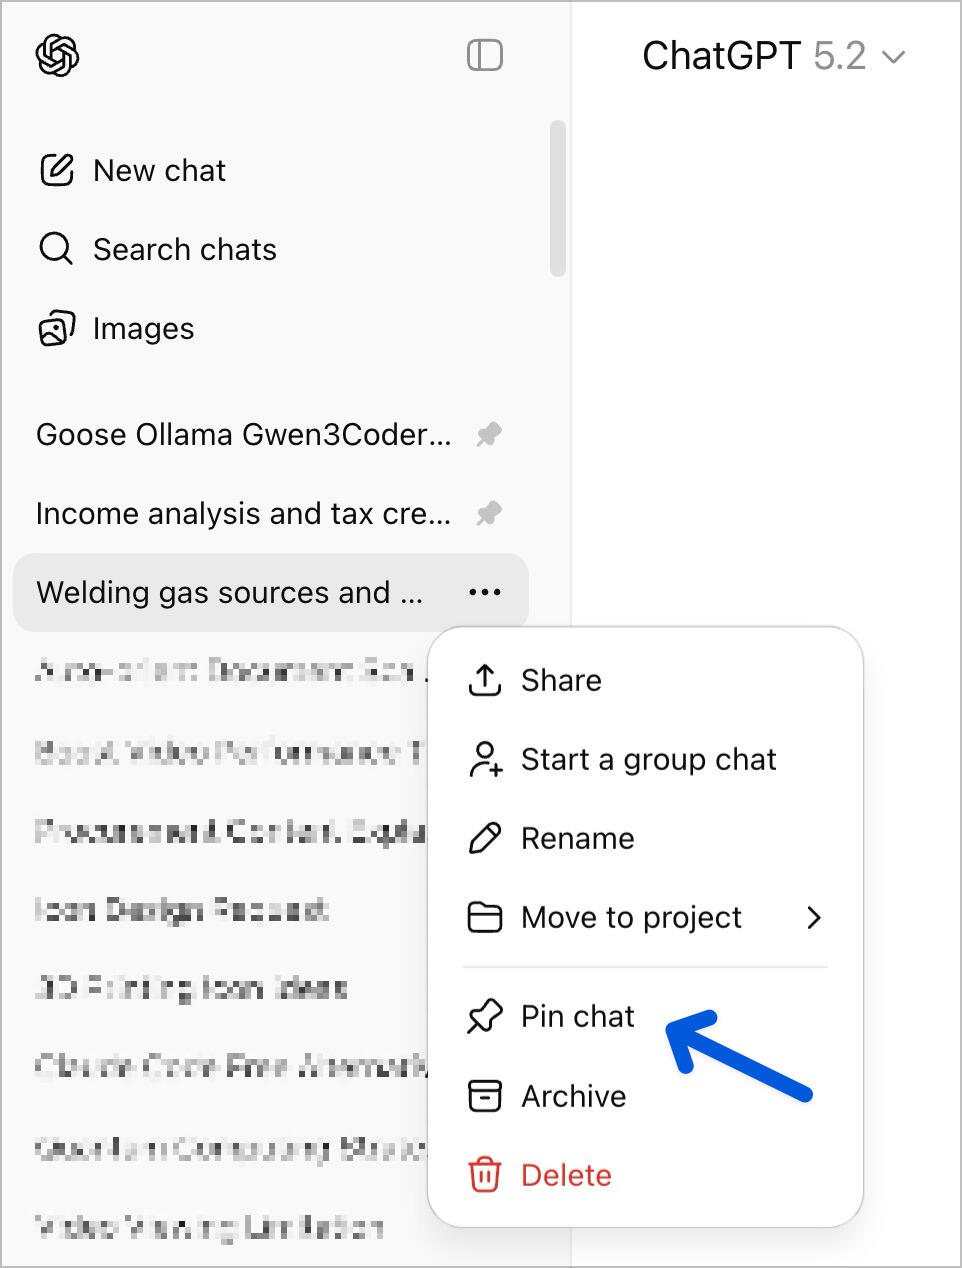Expand the Move to project submenu arrow
The height and width of the screenshot is (1268, 962).
[x=814, y=917]
